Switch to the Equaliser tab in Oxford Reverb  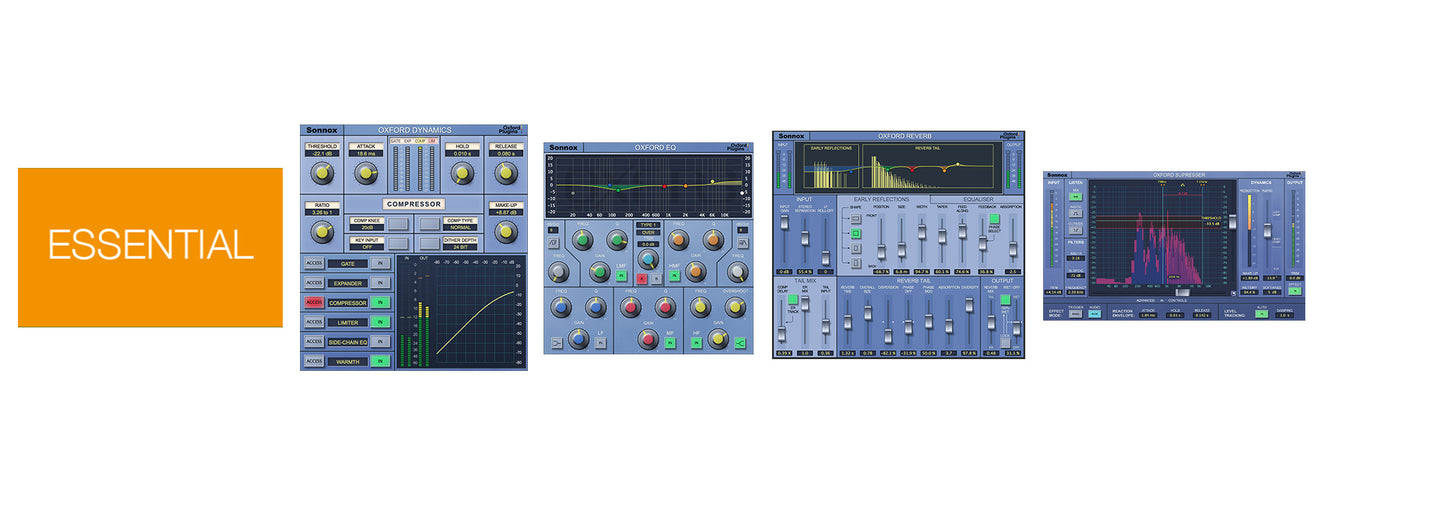976,200
